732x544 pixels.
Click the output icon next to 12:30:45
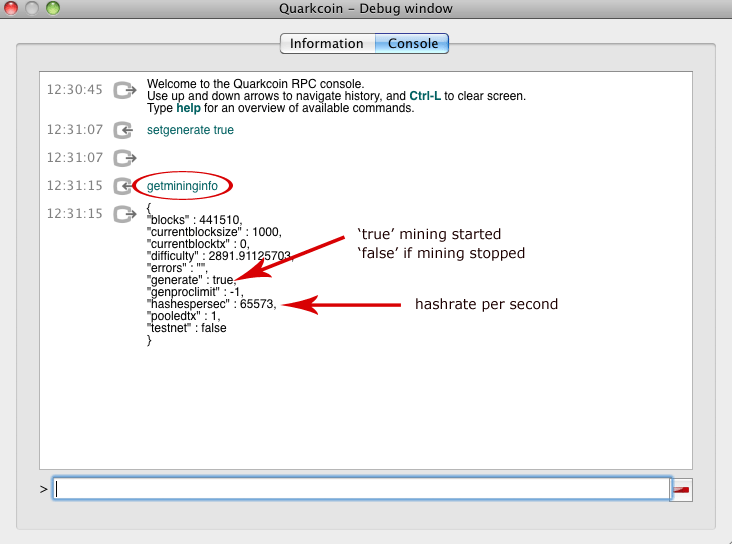125,90
